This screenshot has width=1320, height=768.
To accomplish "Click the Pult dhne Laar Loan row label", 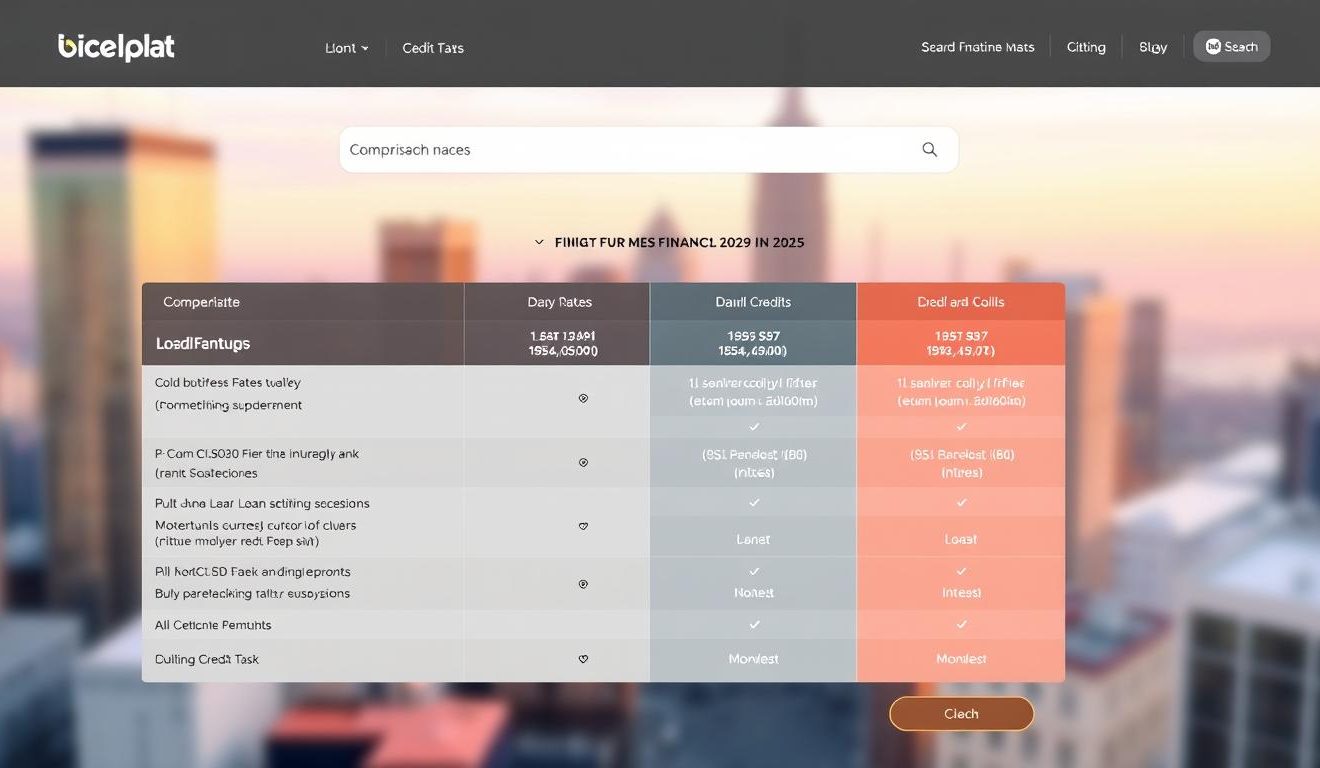I will point(262,503).
